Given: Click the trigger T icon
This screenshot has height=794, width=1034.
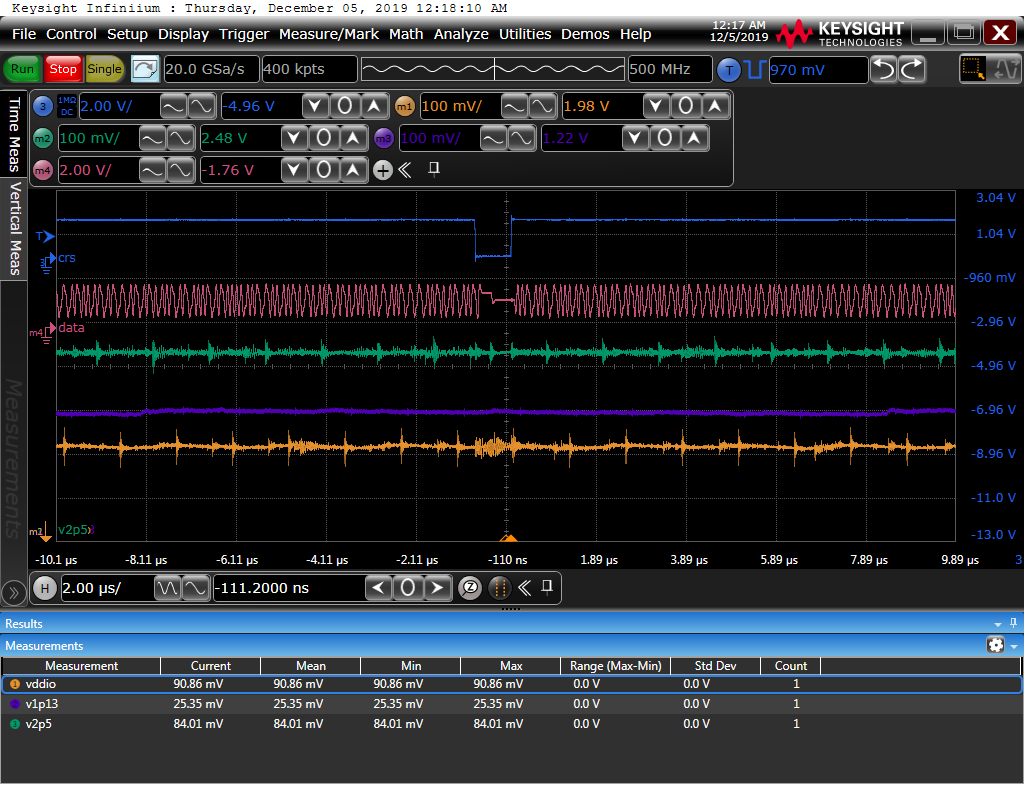Looking at the screenshot, I should 728,69.
